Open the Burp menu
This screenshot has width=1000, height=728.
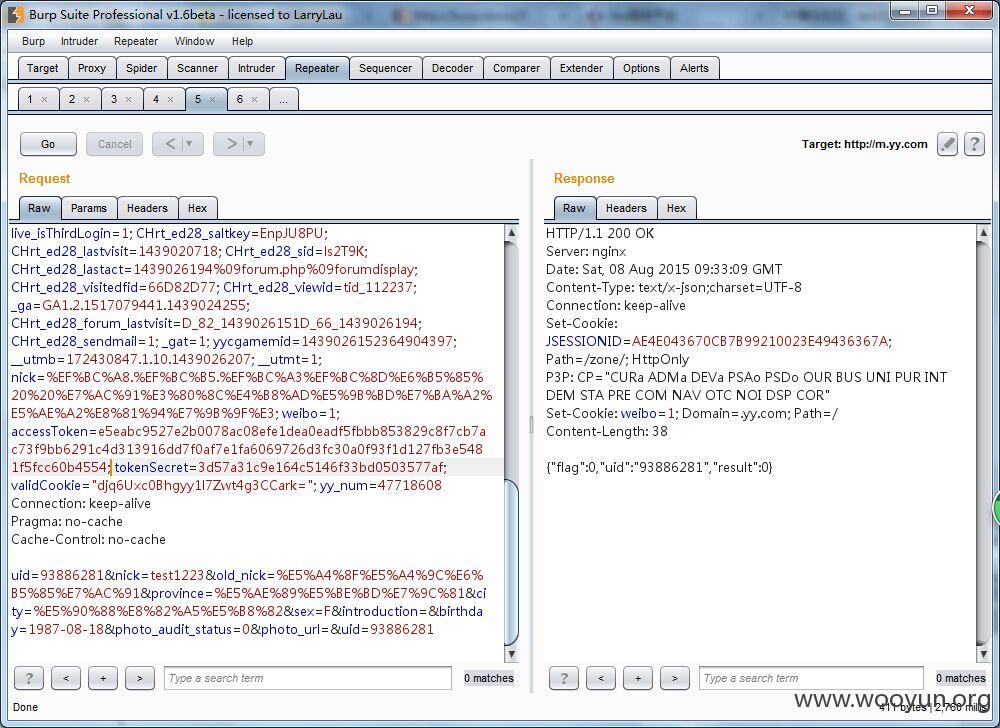tap(33, 41)
